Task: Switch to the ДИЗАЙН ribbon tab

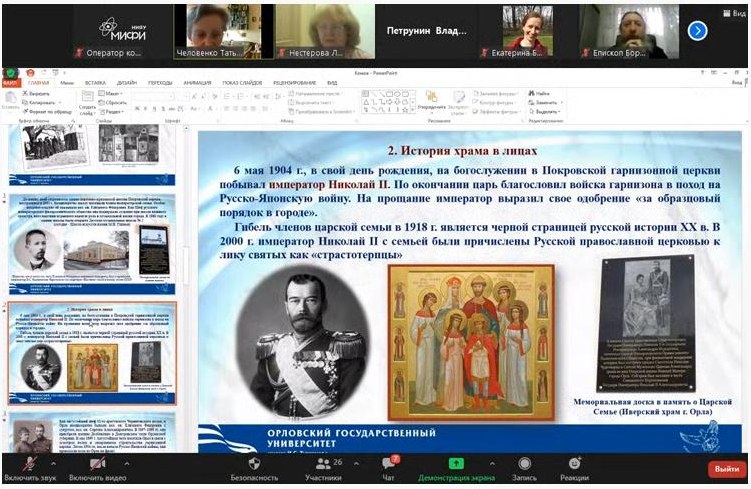Action: [126, 83]
